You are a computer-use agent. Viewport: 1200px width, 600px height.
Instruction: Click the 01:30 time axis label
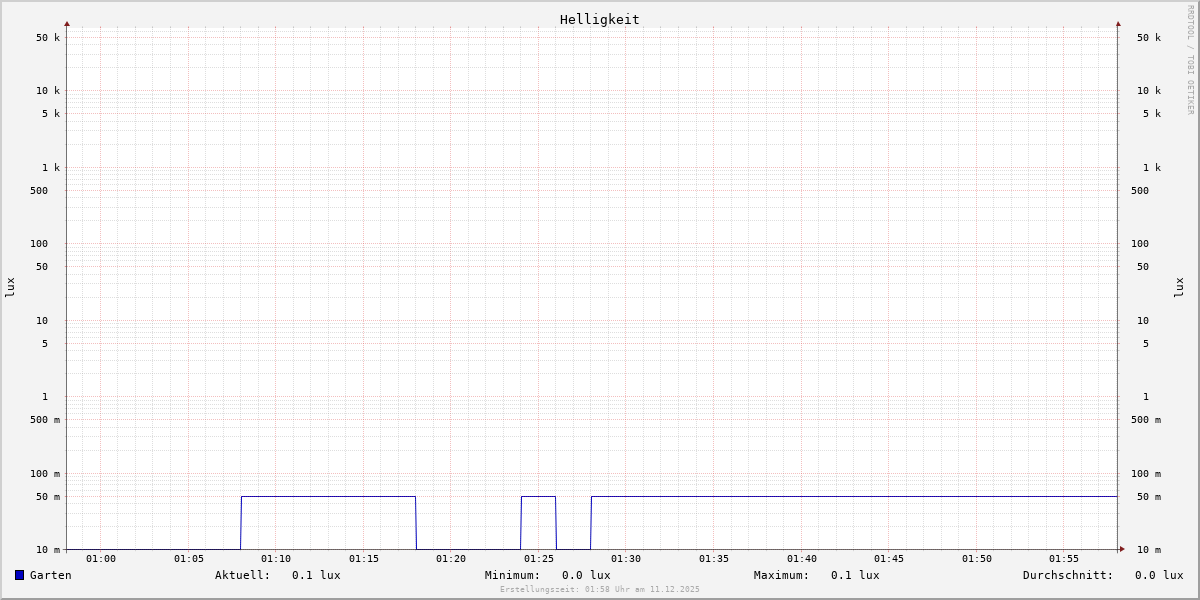coord(626,559)
